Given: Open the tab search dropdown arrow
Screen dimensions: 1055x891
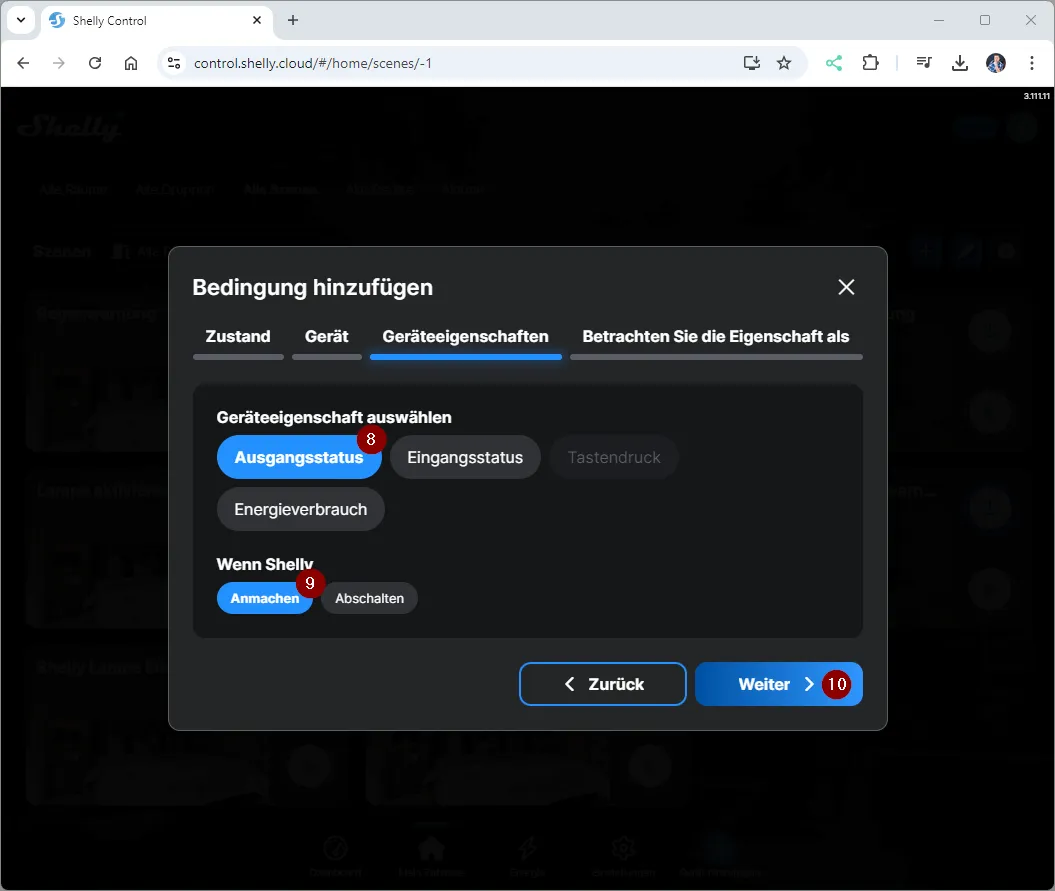Looking at the screenshot, I should 21,20.
